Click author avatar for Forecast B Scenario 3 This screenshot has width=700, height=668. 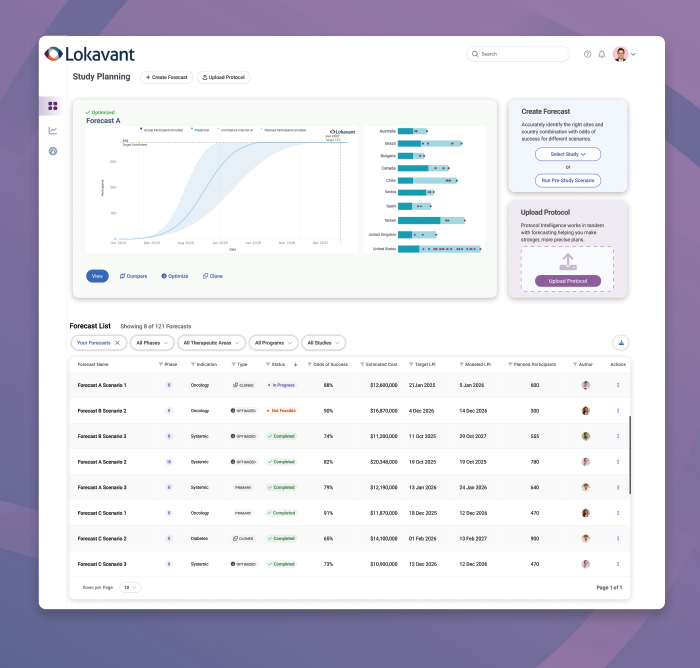click(x=586, y=436)
